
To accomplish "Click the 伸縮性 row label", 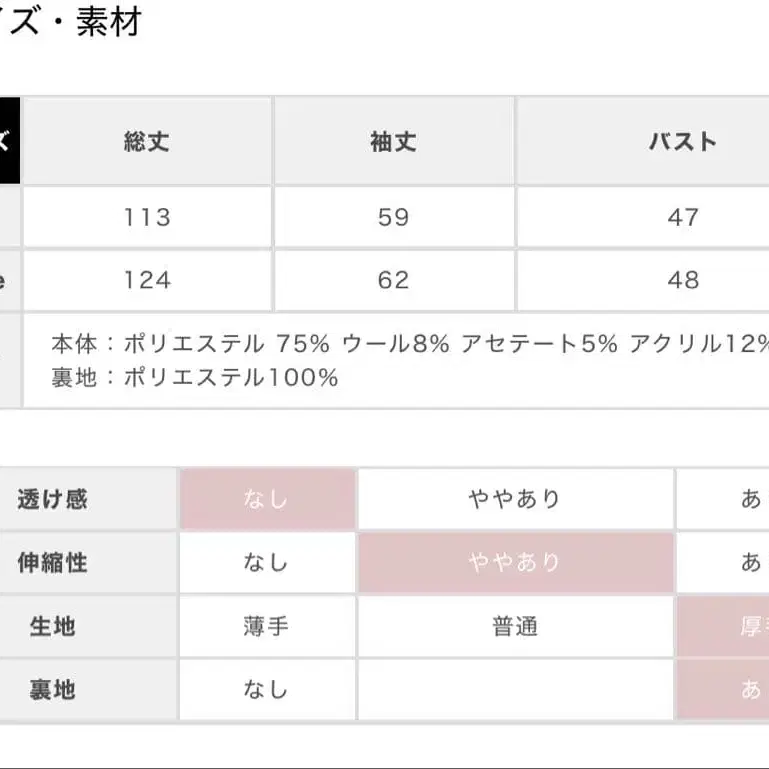I will (x=52, y=562).
